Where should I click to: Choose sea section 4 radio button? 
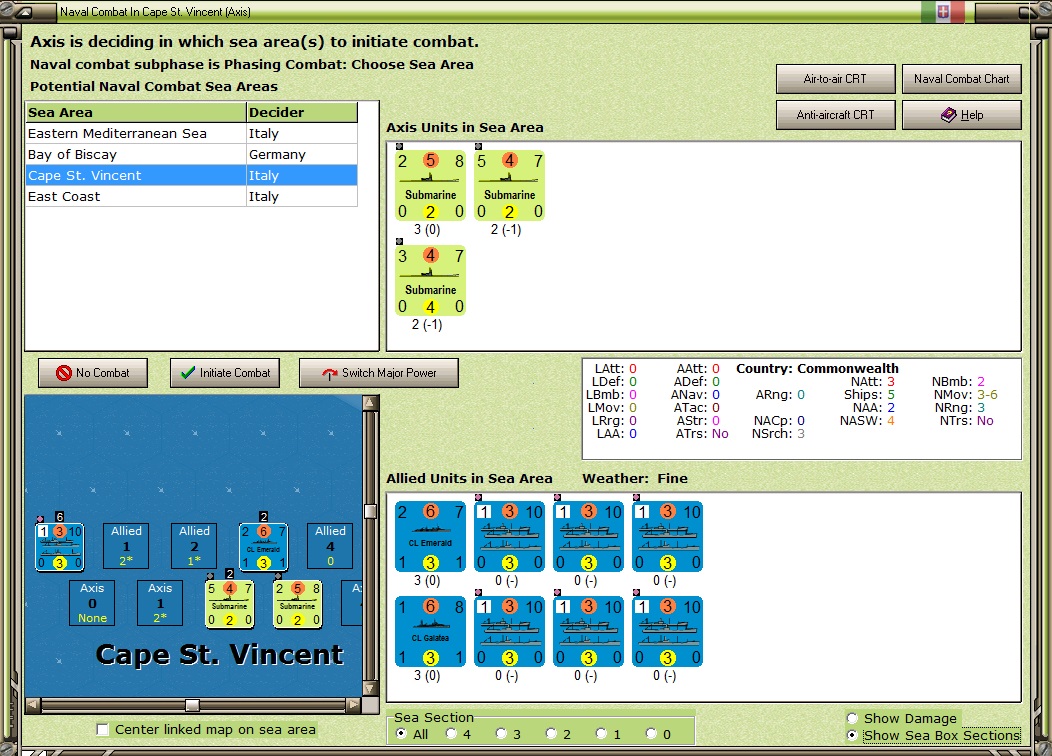click(451, 734)
